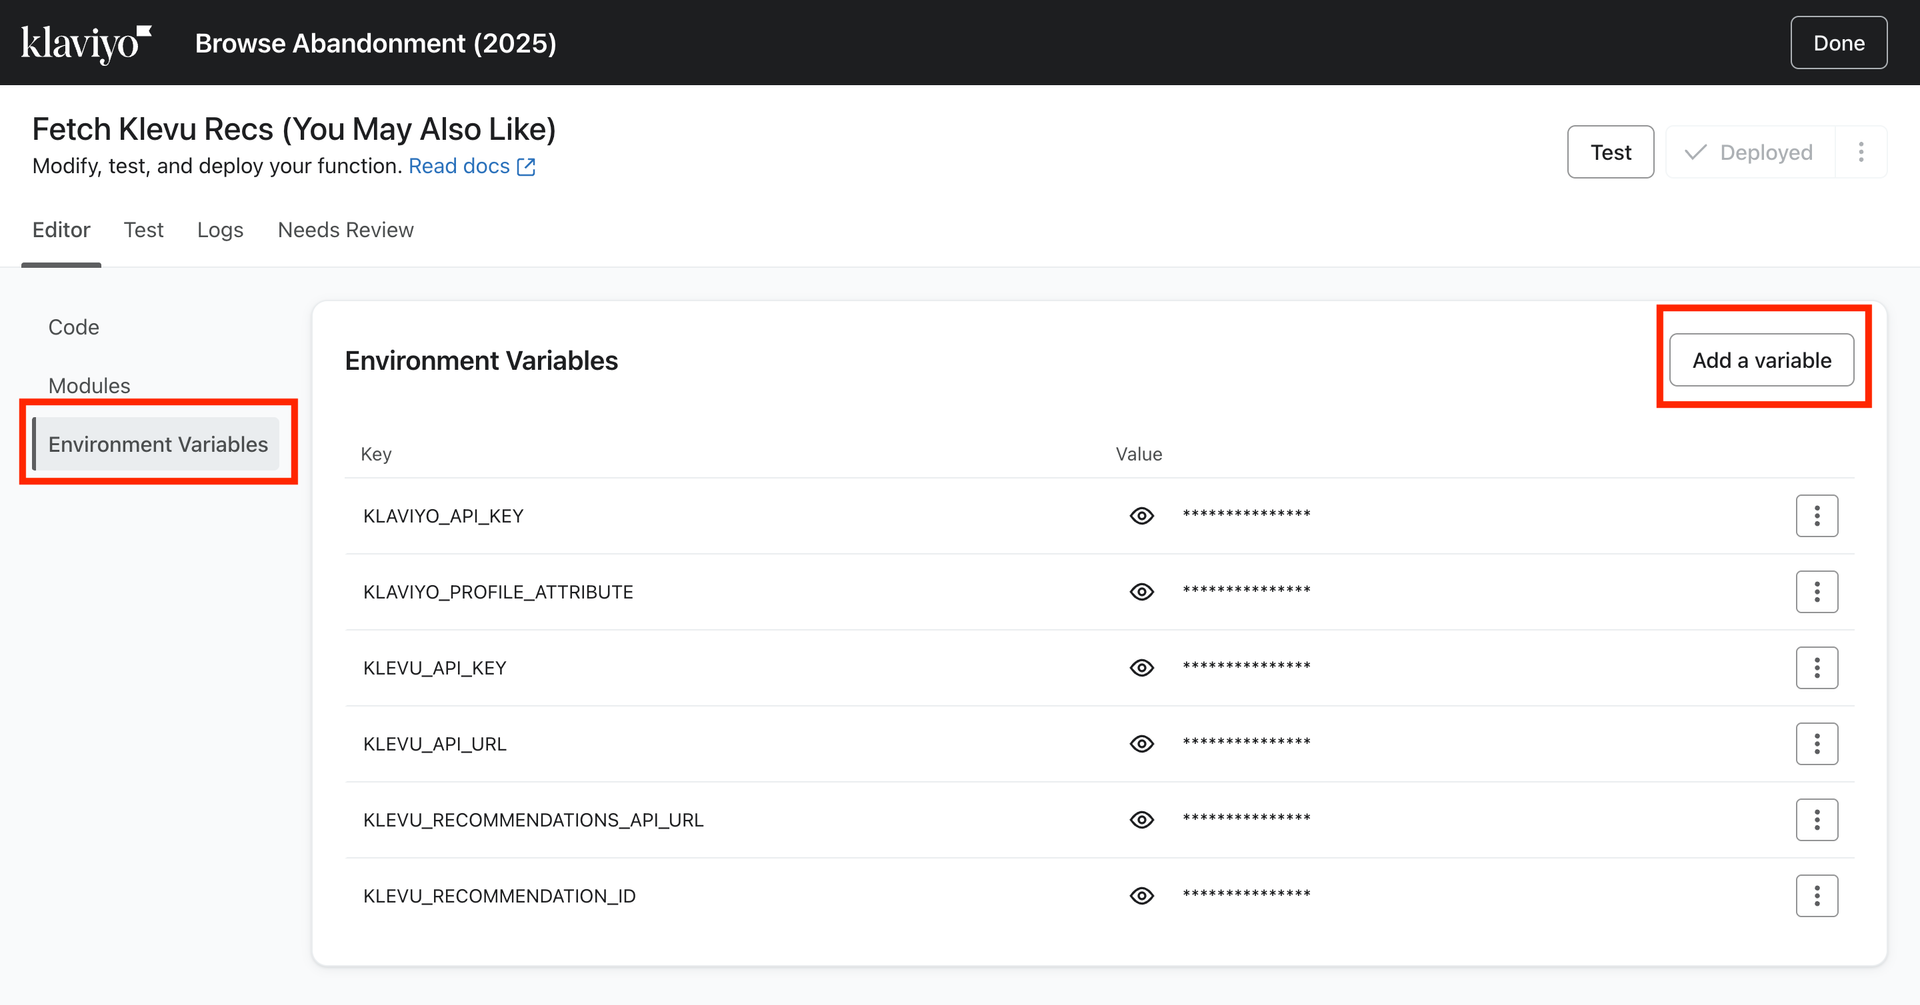Show the KLAVIYO_PROFILE_ATTRIBUTE hidden value
Viewport: 1920px width, 1005px height.
(x=1141, y=592)
